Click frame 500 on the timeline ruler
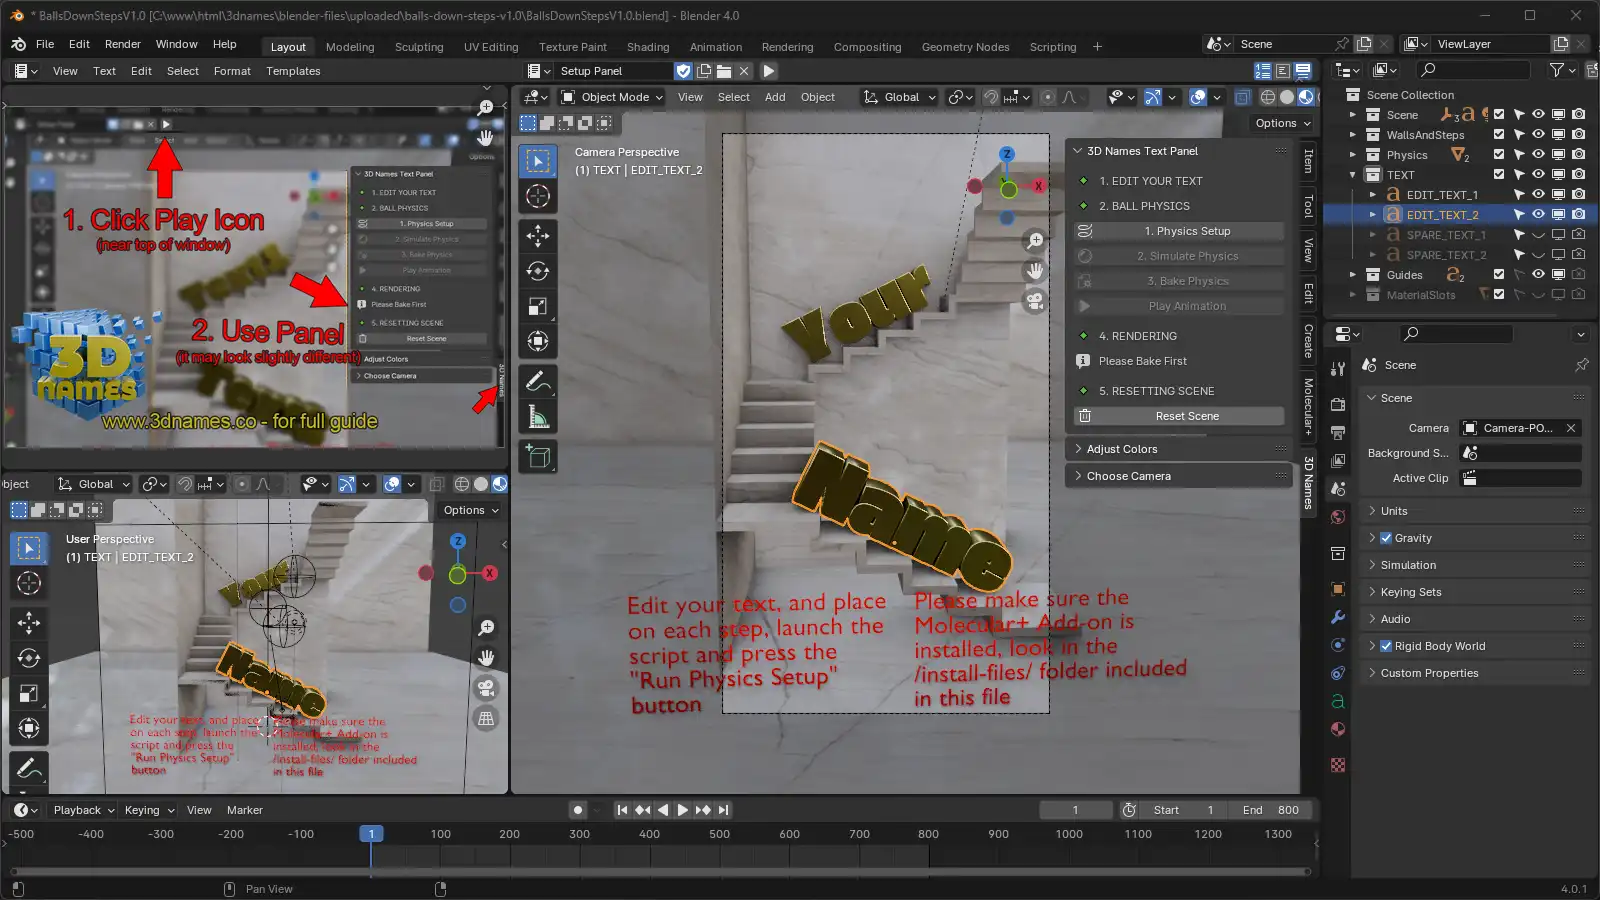The height and width of the screenshot is (900, 1600). pos(719,834)
